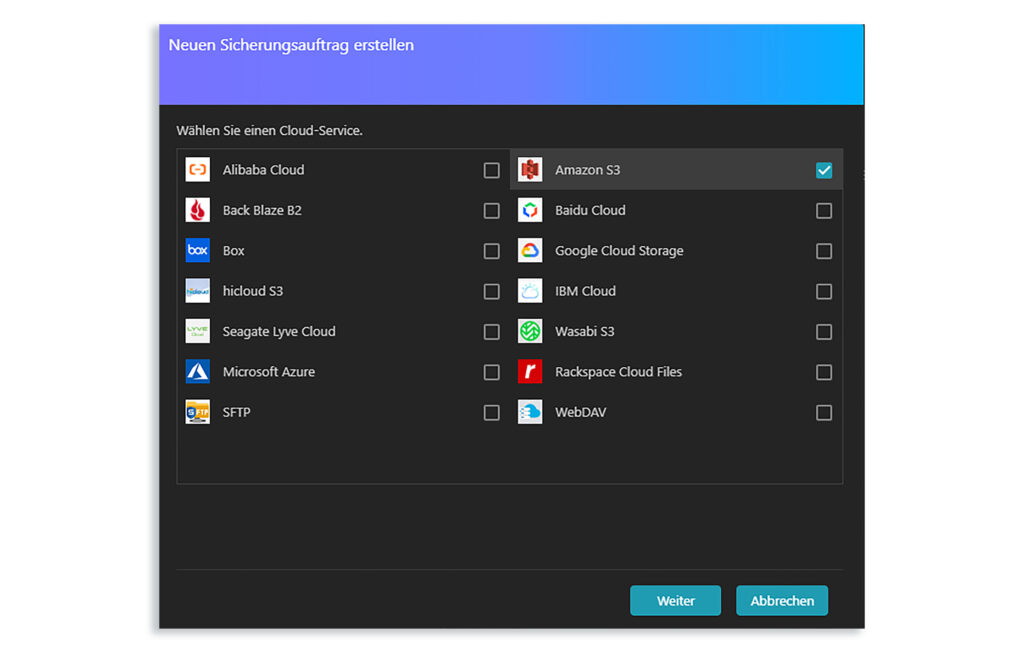Choose the Microsoft Azure icon
1024x663 pixels.
198,372
